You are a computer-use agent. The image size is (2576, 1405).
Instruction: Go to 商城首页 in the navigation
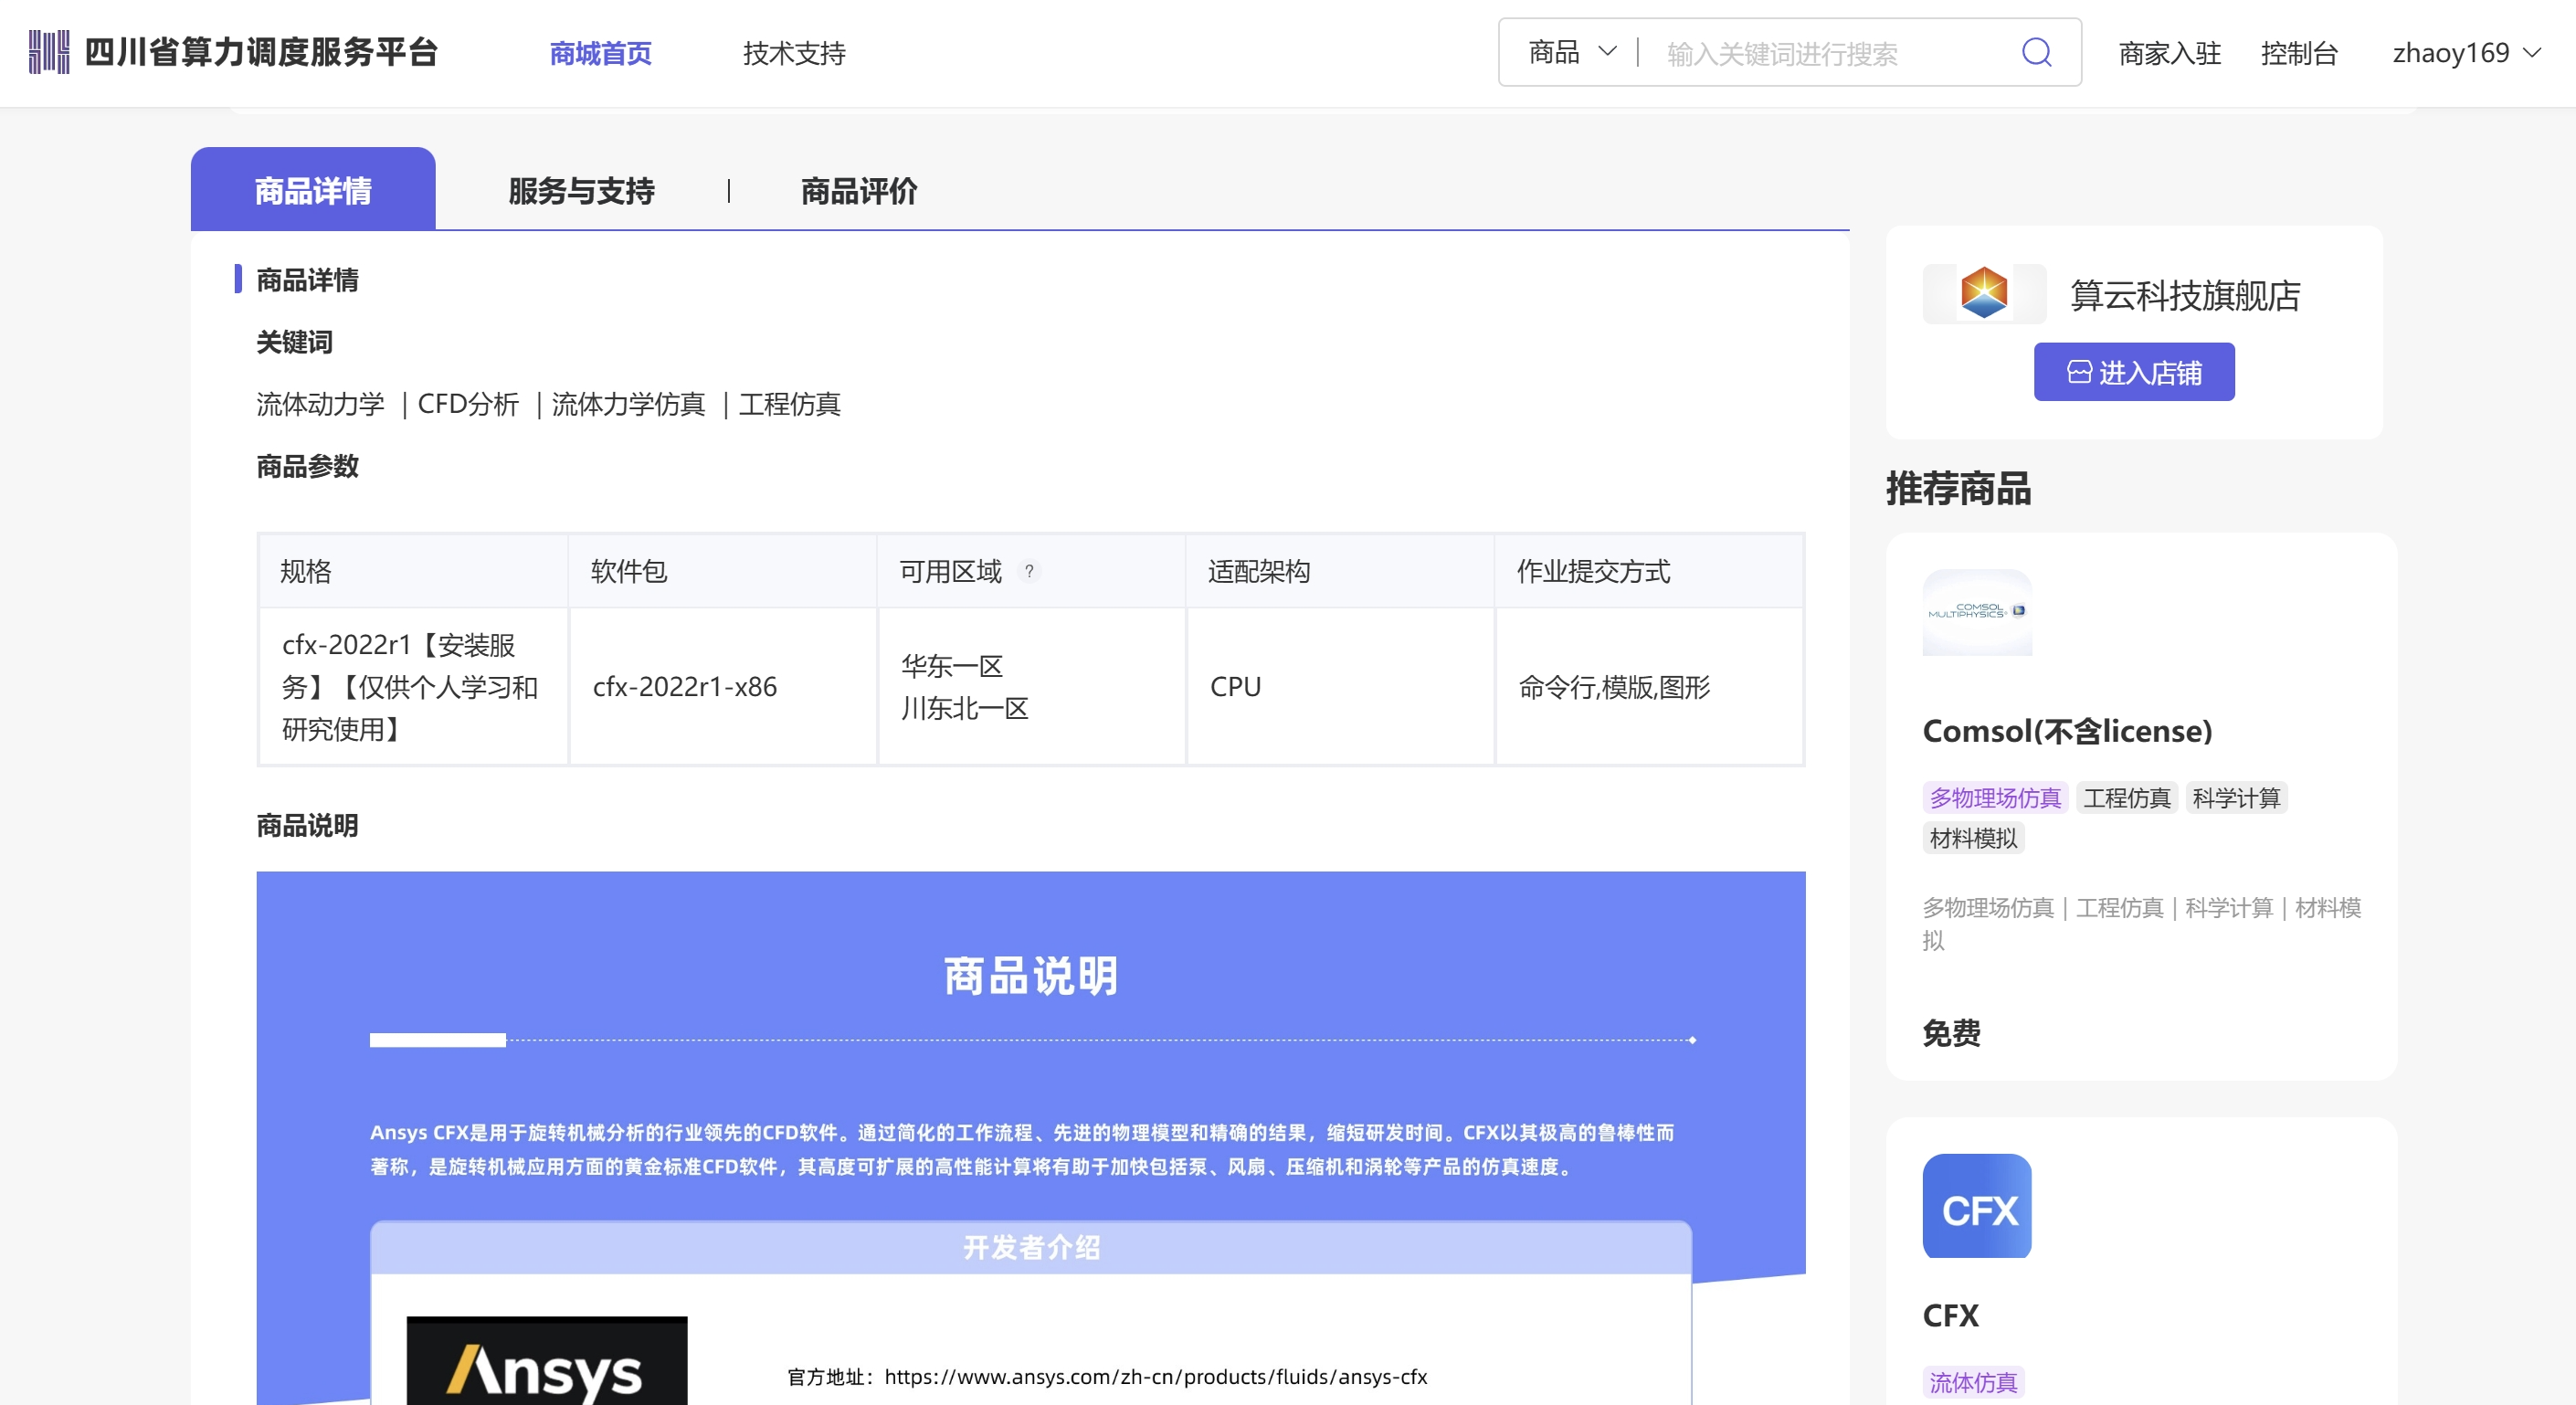[x=600, y=53]
